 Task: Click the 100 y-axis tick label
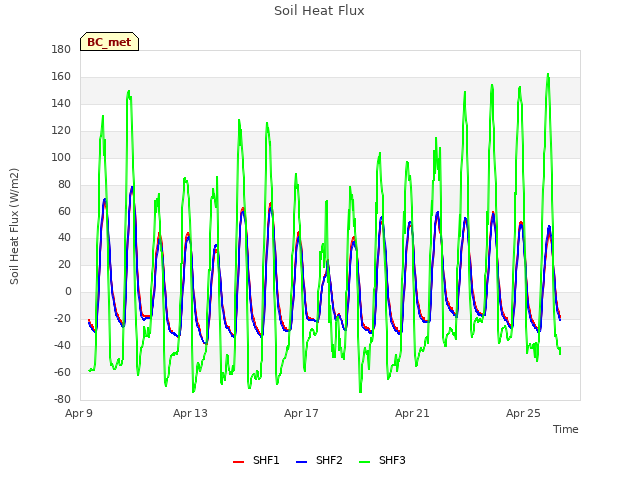61,157
